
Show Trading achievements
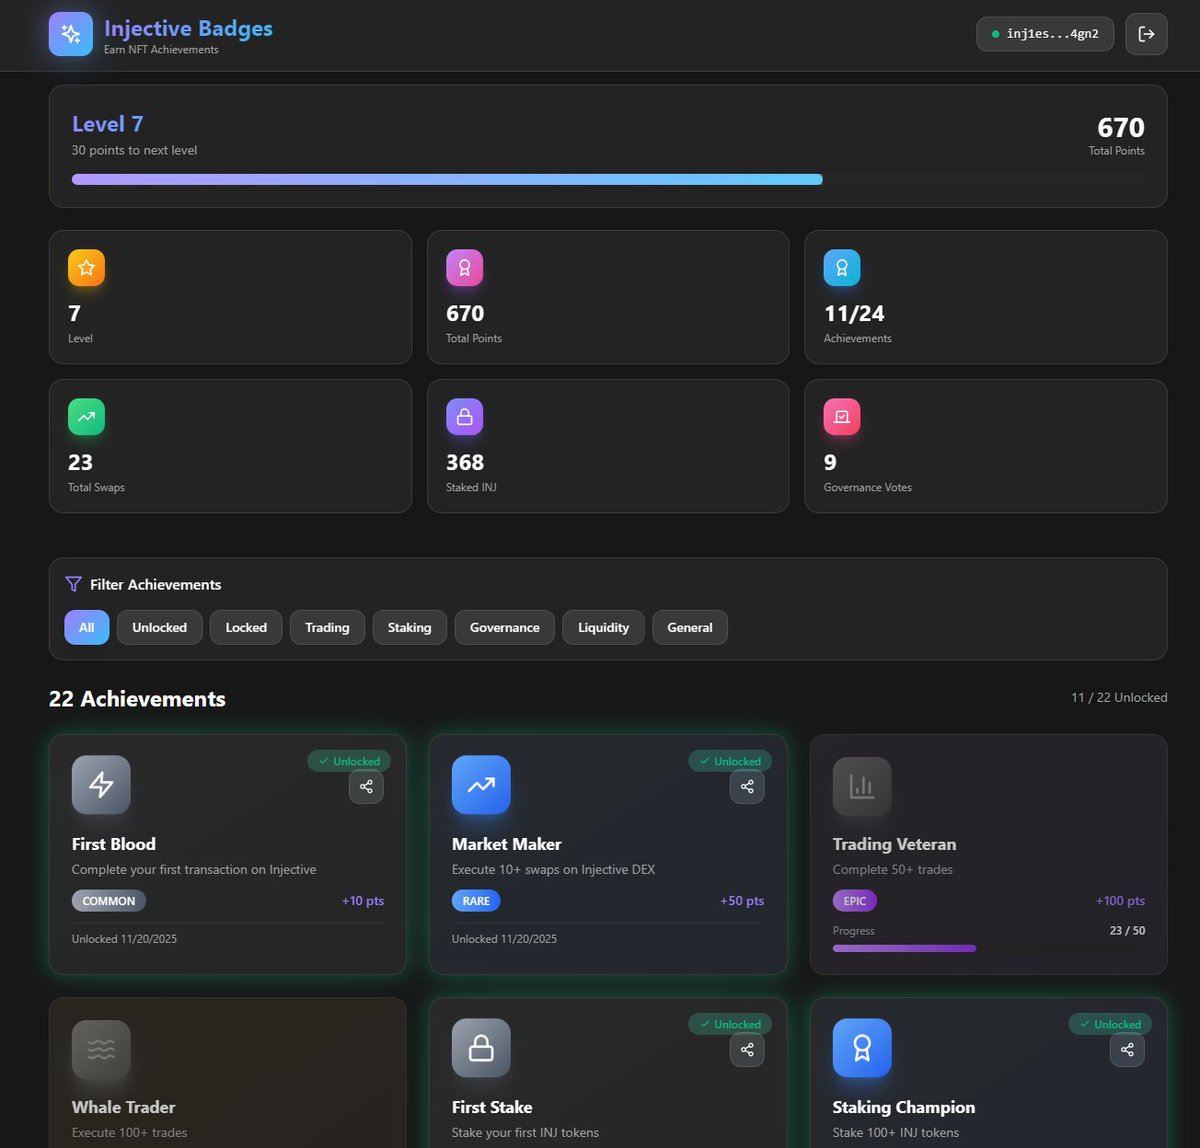click(327, 628)
